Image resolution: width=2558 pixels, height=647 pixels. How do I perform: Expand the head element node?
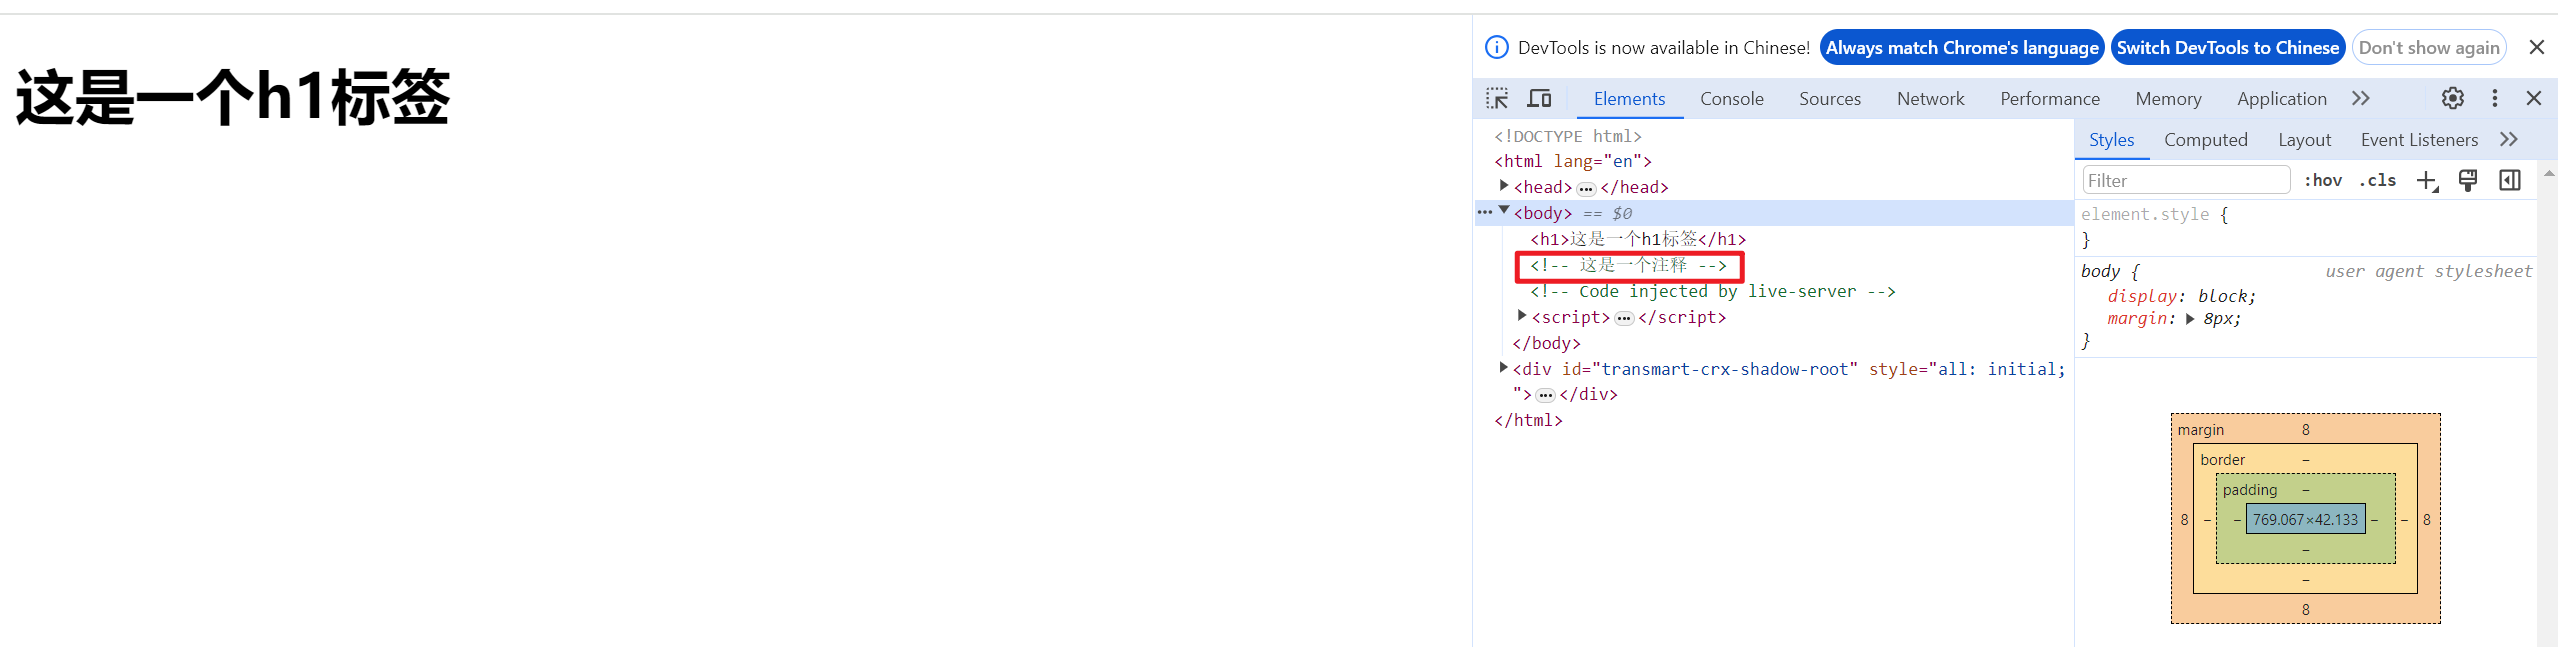click(x=1503, y=186)
